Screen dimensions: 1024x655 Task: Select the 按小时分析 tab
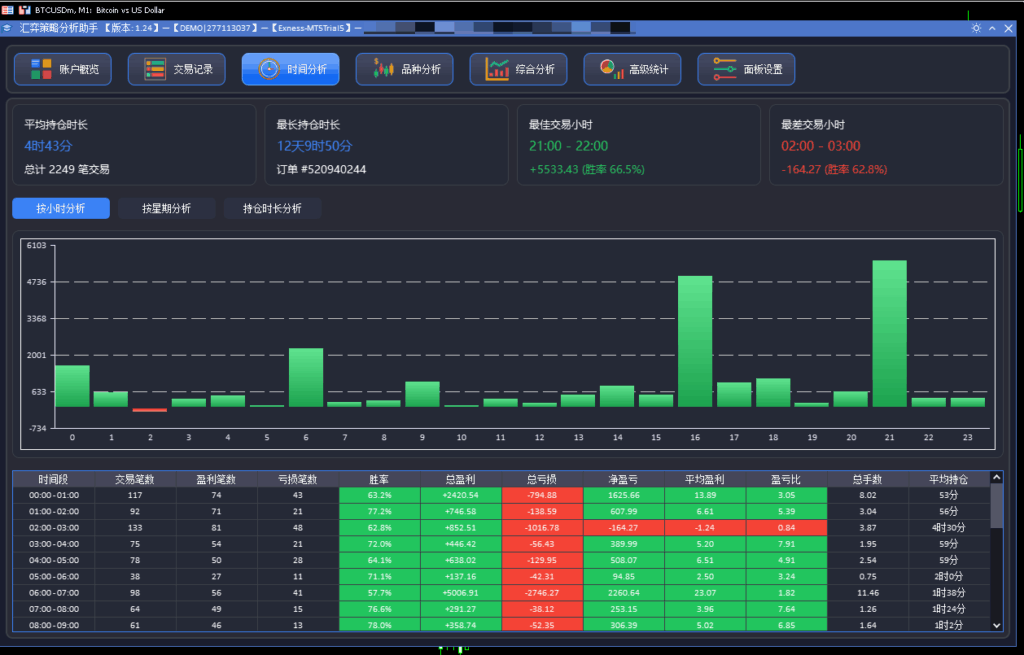61,209
